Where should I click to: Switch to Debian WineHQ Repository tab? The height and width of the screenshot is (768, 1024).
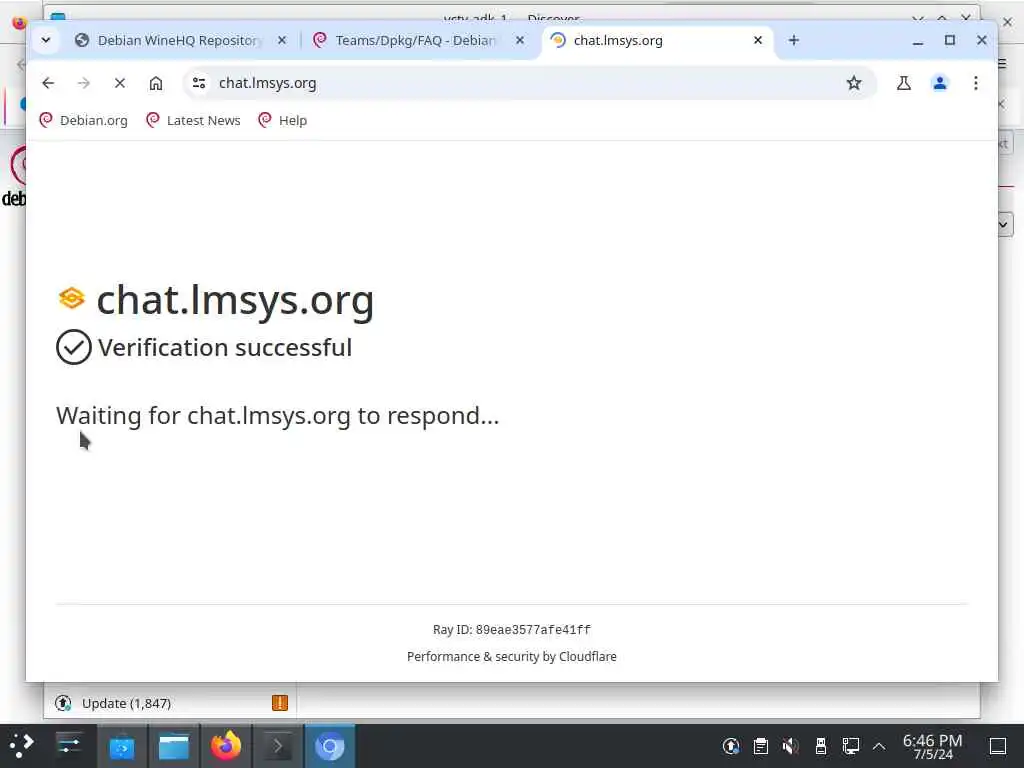click(x=180, y=40)
